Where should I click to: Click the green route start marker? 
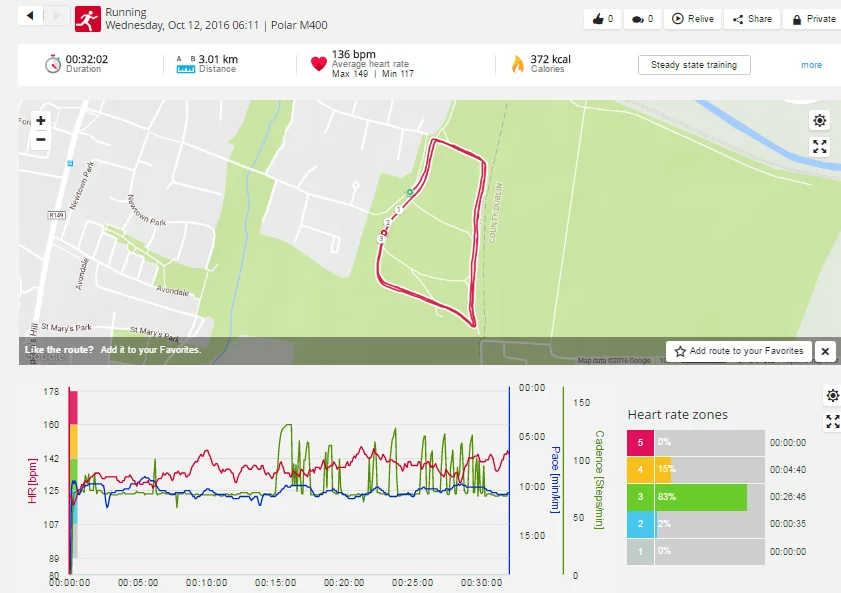pos(410,192)
